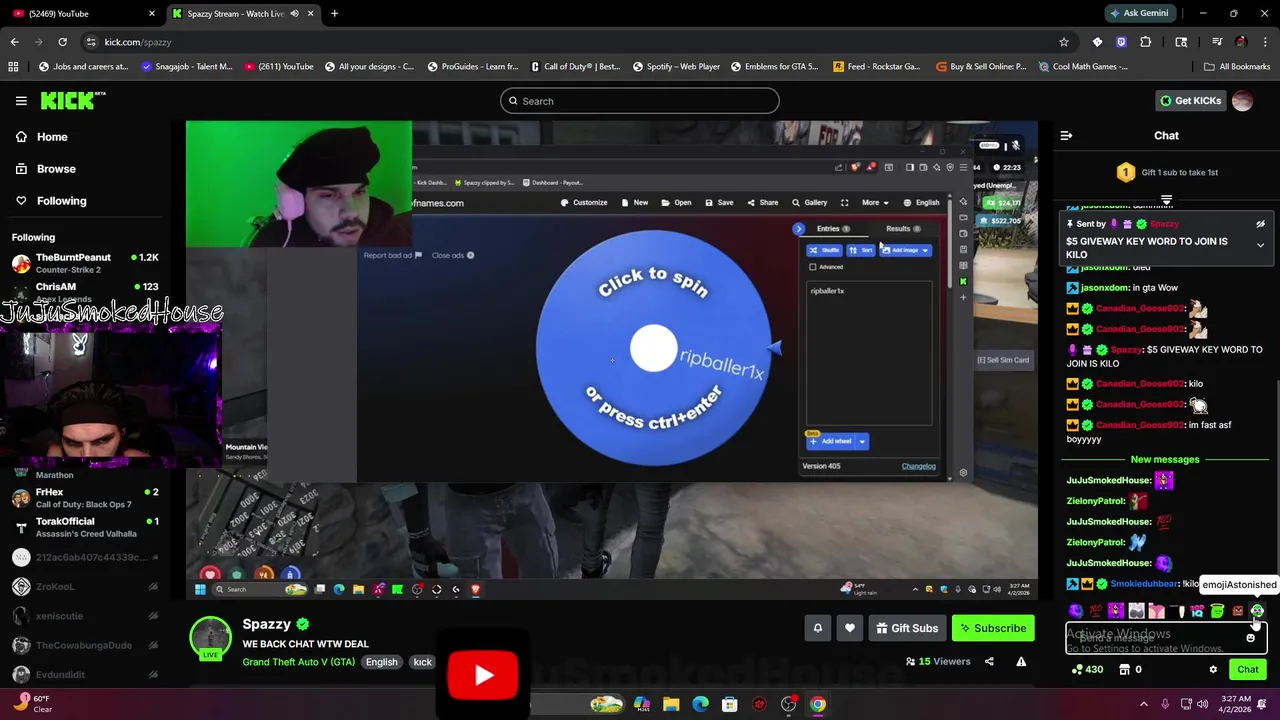Image resolution: width=1280 pixels, height=720 pixels.
Task: Open the Kick hamburger menu
Action: 21,101
